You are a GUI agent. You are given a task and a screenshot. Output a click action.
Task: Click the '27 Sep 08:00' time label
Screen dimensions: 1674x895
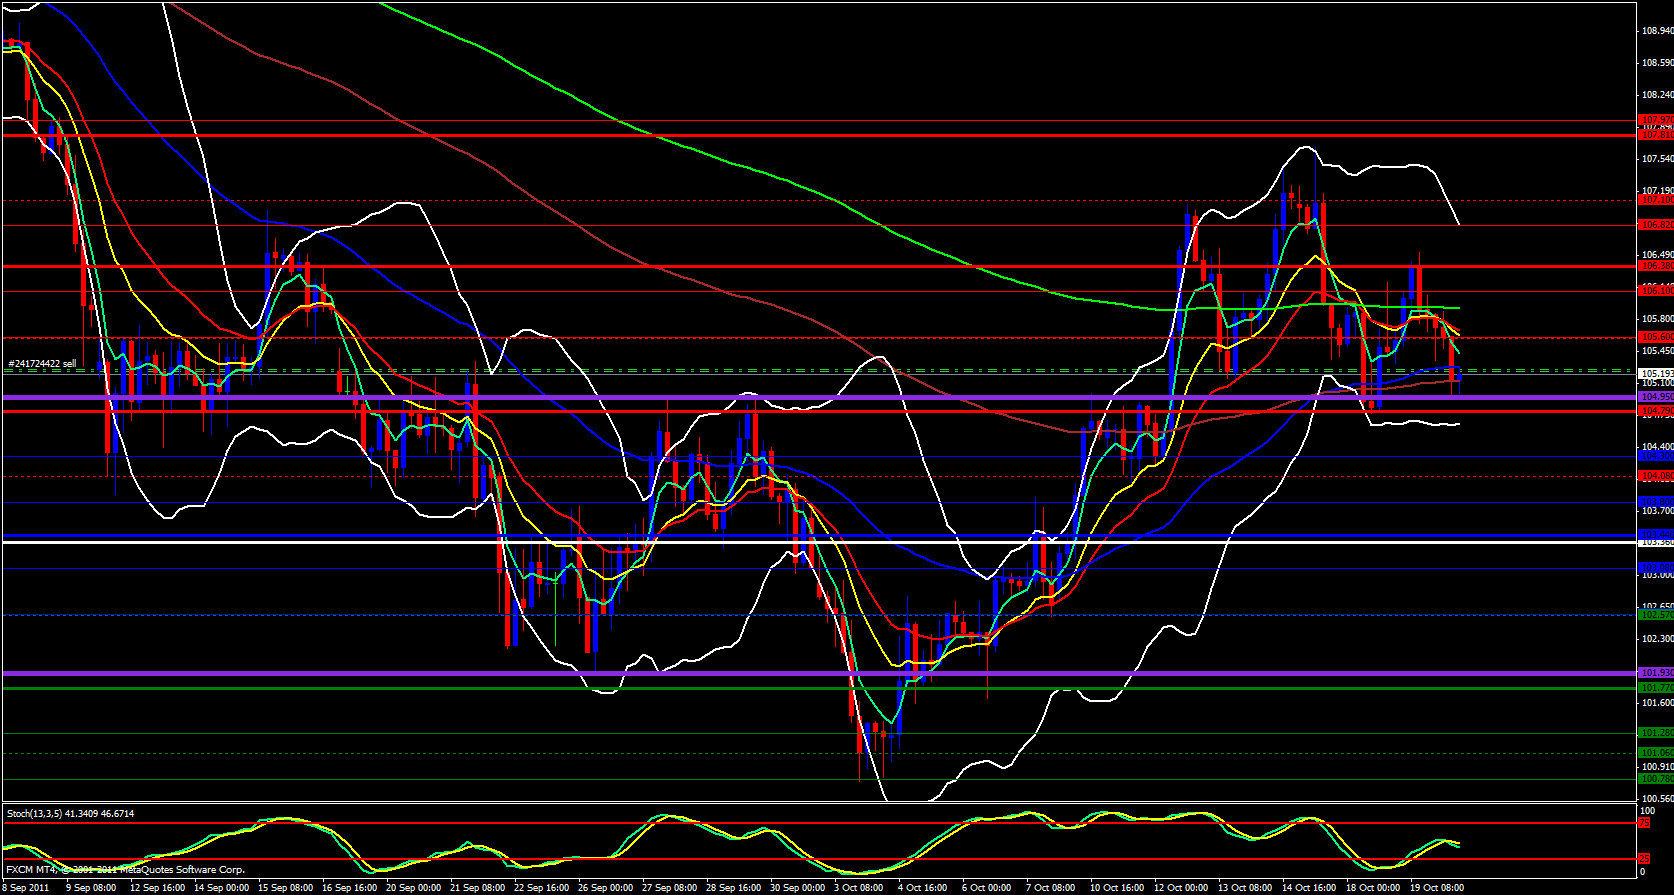click(670, 887)
